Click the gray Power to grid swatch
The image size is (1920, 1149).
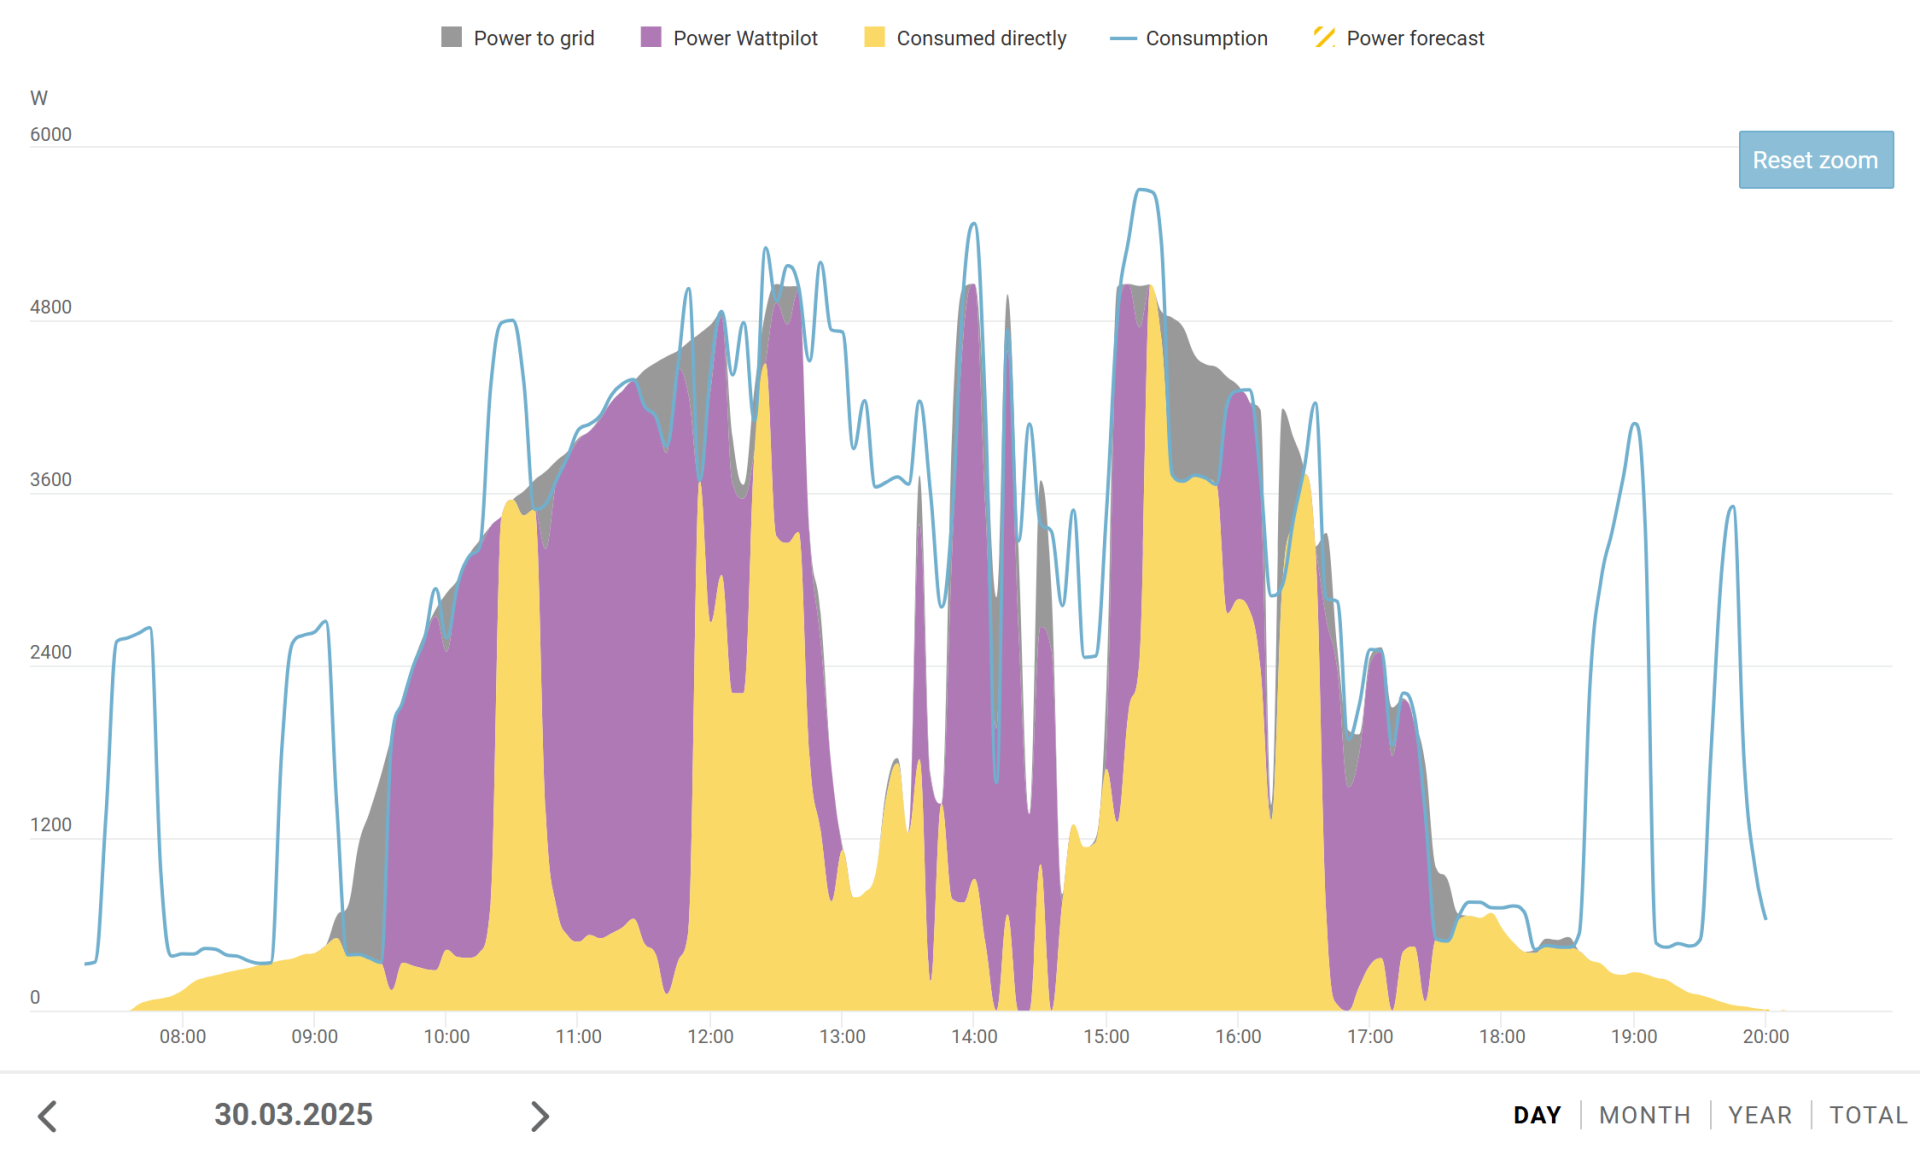click(451, 38)
